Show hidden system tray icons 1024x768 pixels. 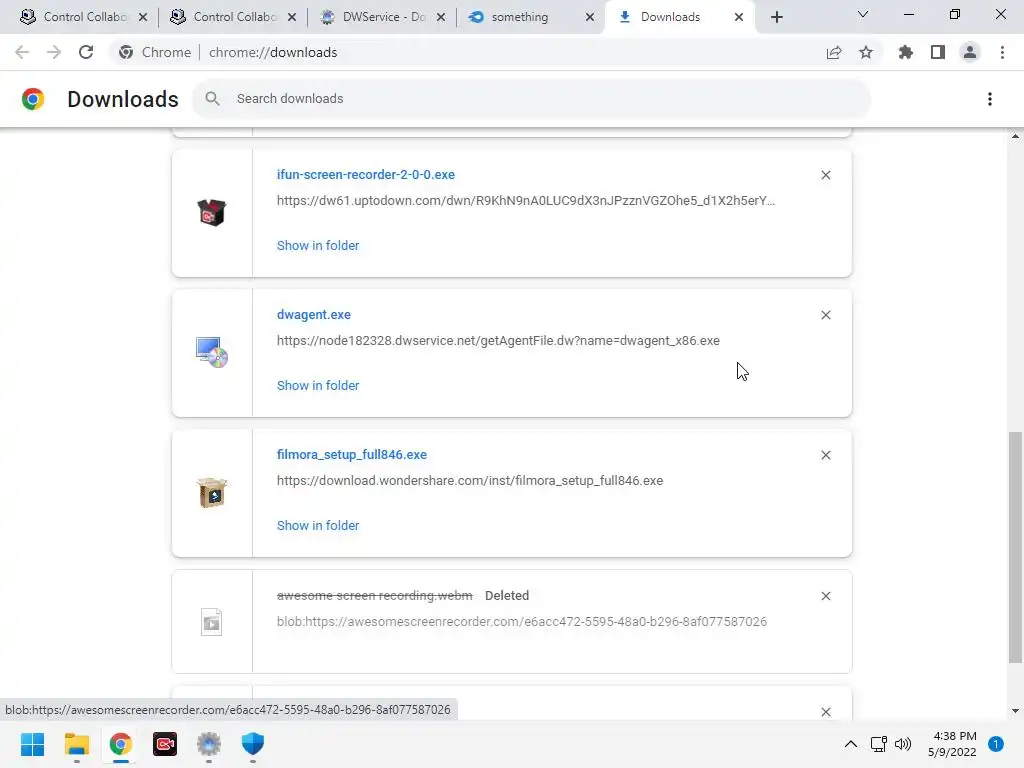click(851, 744)
